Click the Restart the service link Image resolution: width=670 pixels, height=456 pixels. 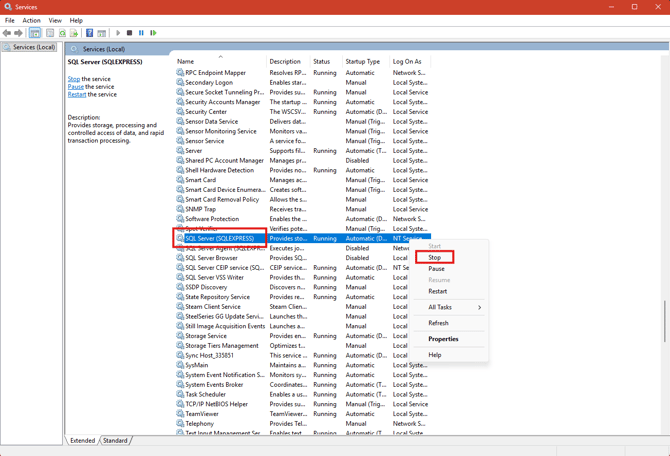pyautogui.click(x=77, y=95)
